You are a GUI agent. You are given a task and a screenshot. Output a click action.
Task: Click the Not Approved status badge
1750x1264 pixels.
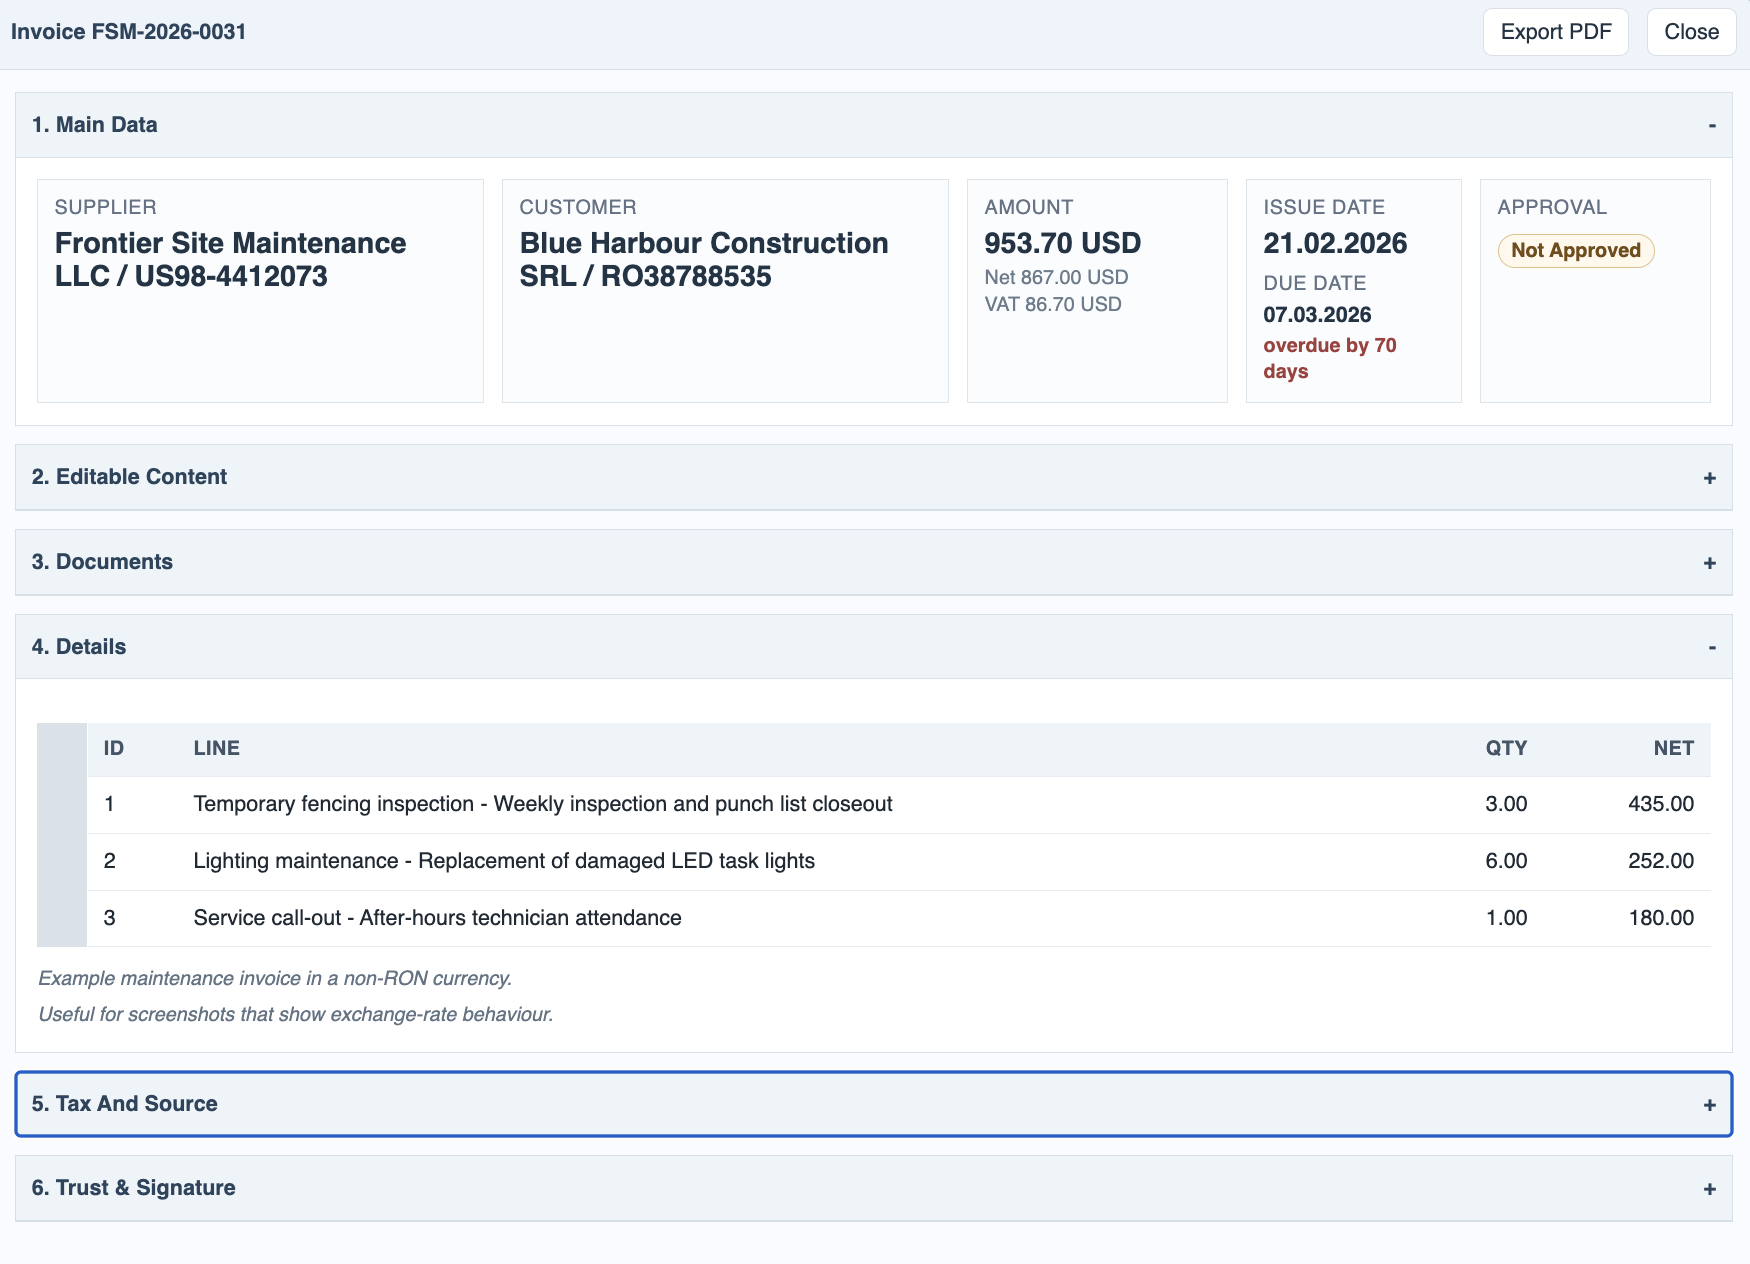(x=1576, y=250)
